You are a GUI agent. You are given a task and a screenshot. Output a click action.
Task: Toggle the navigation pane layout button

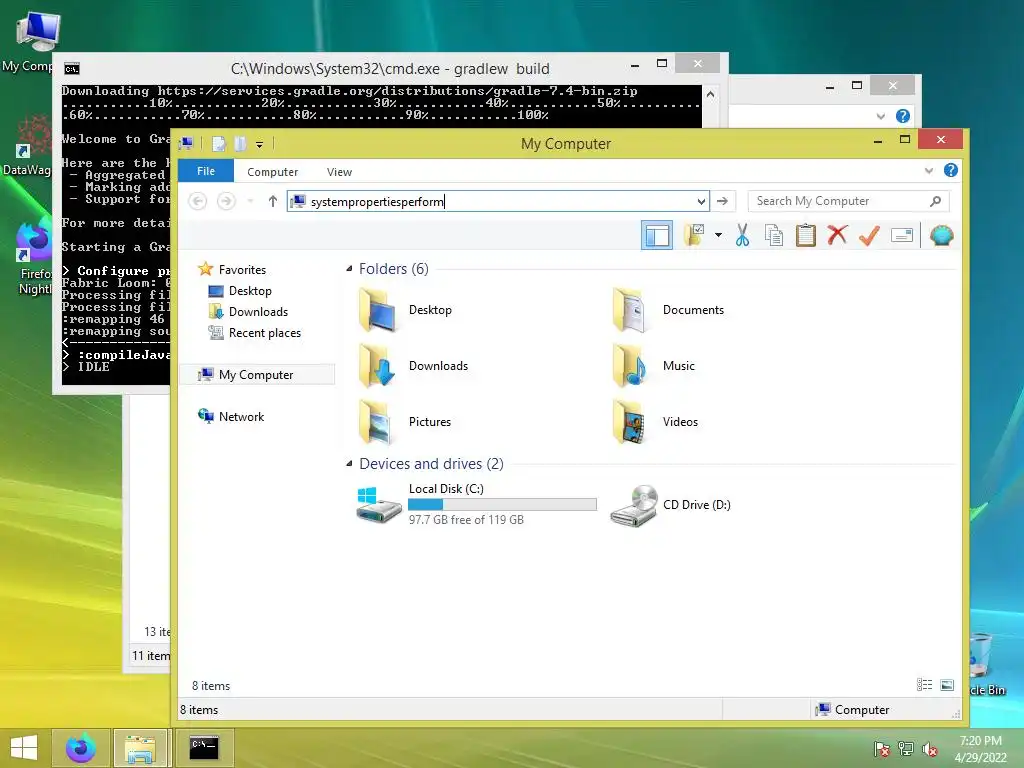click(656, 235)
